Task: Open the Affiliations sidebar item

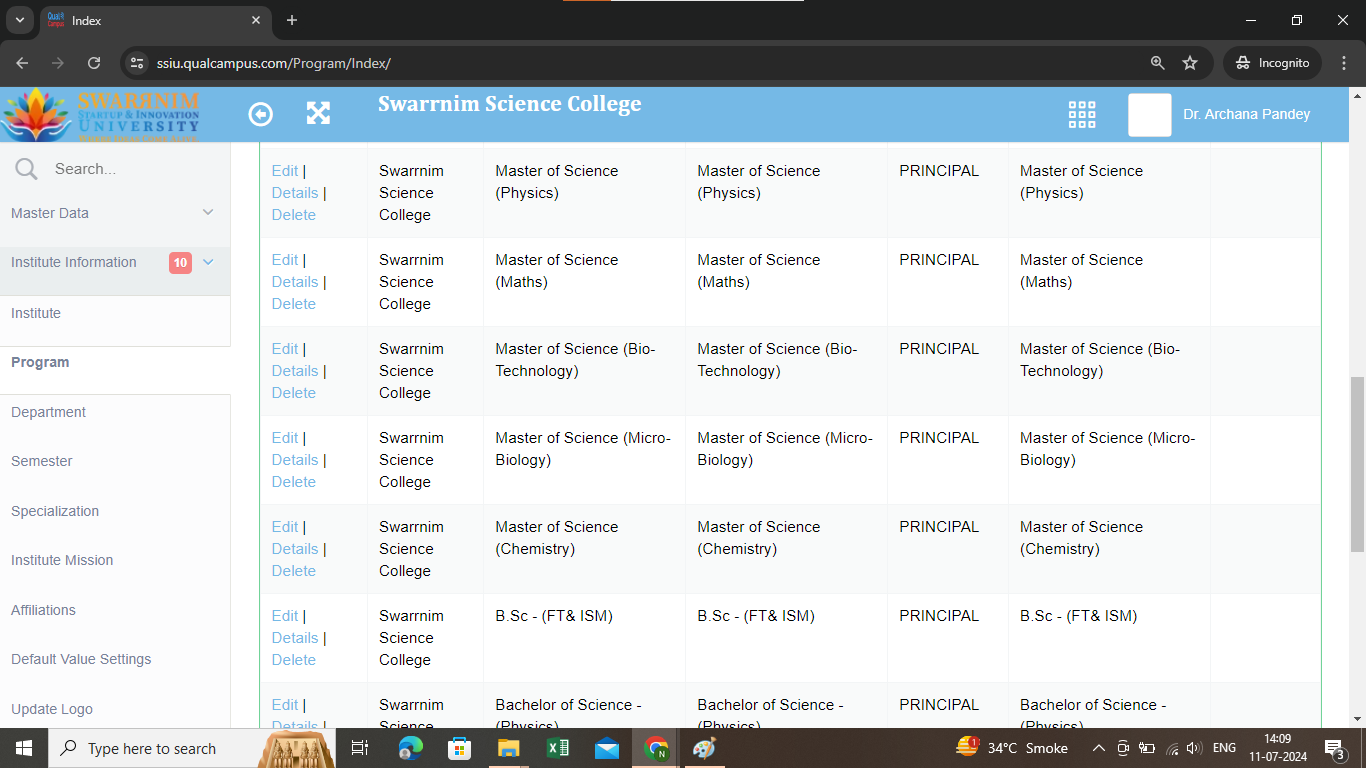Action: click(x=43, y=610)
